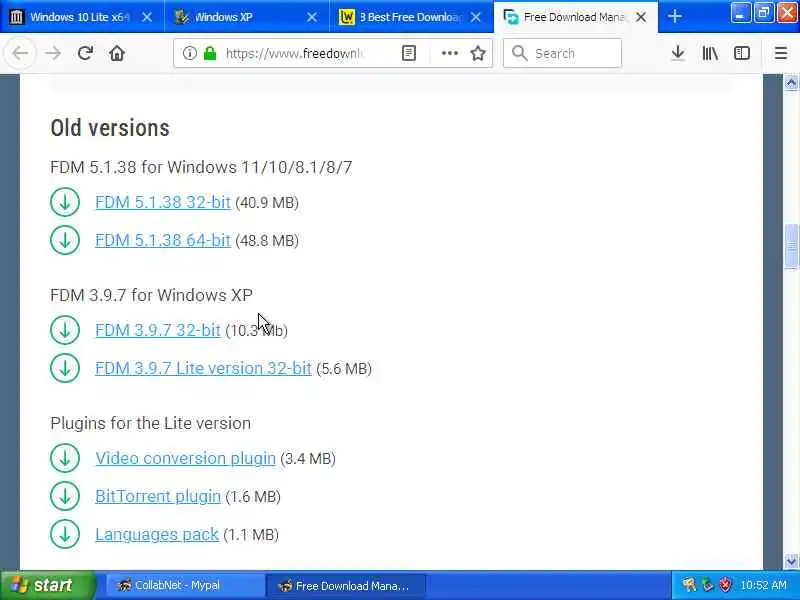Switch to the Windows 10 Lite x64 tab
Screen dimensions: 800x600
coord(82,17)
